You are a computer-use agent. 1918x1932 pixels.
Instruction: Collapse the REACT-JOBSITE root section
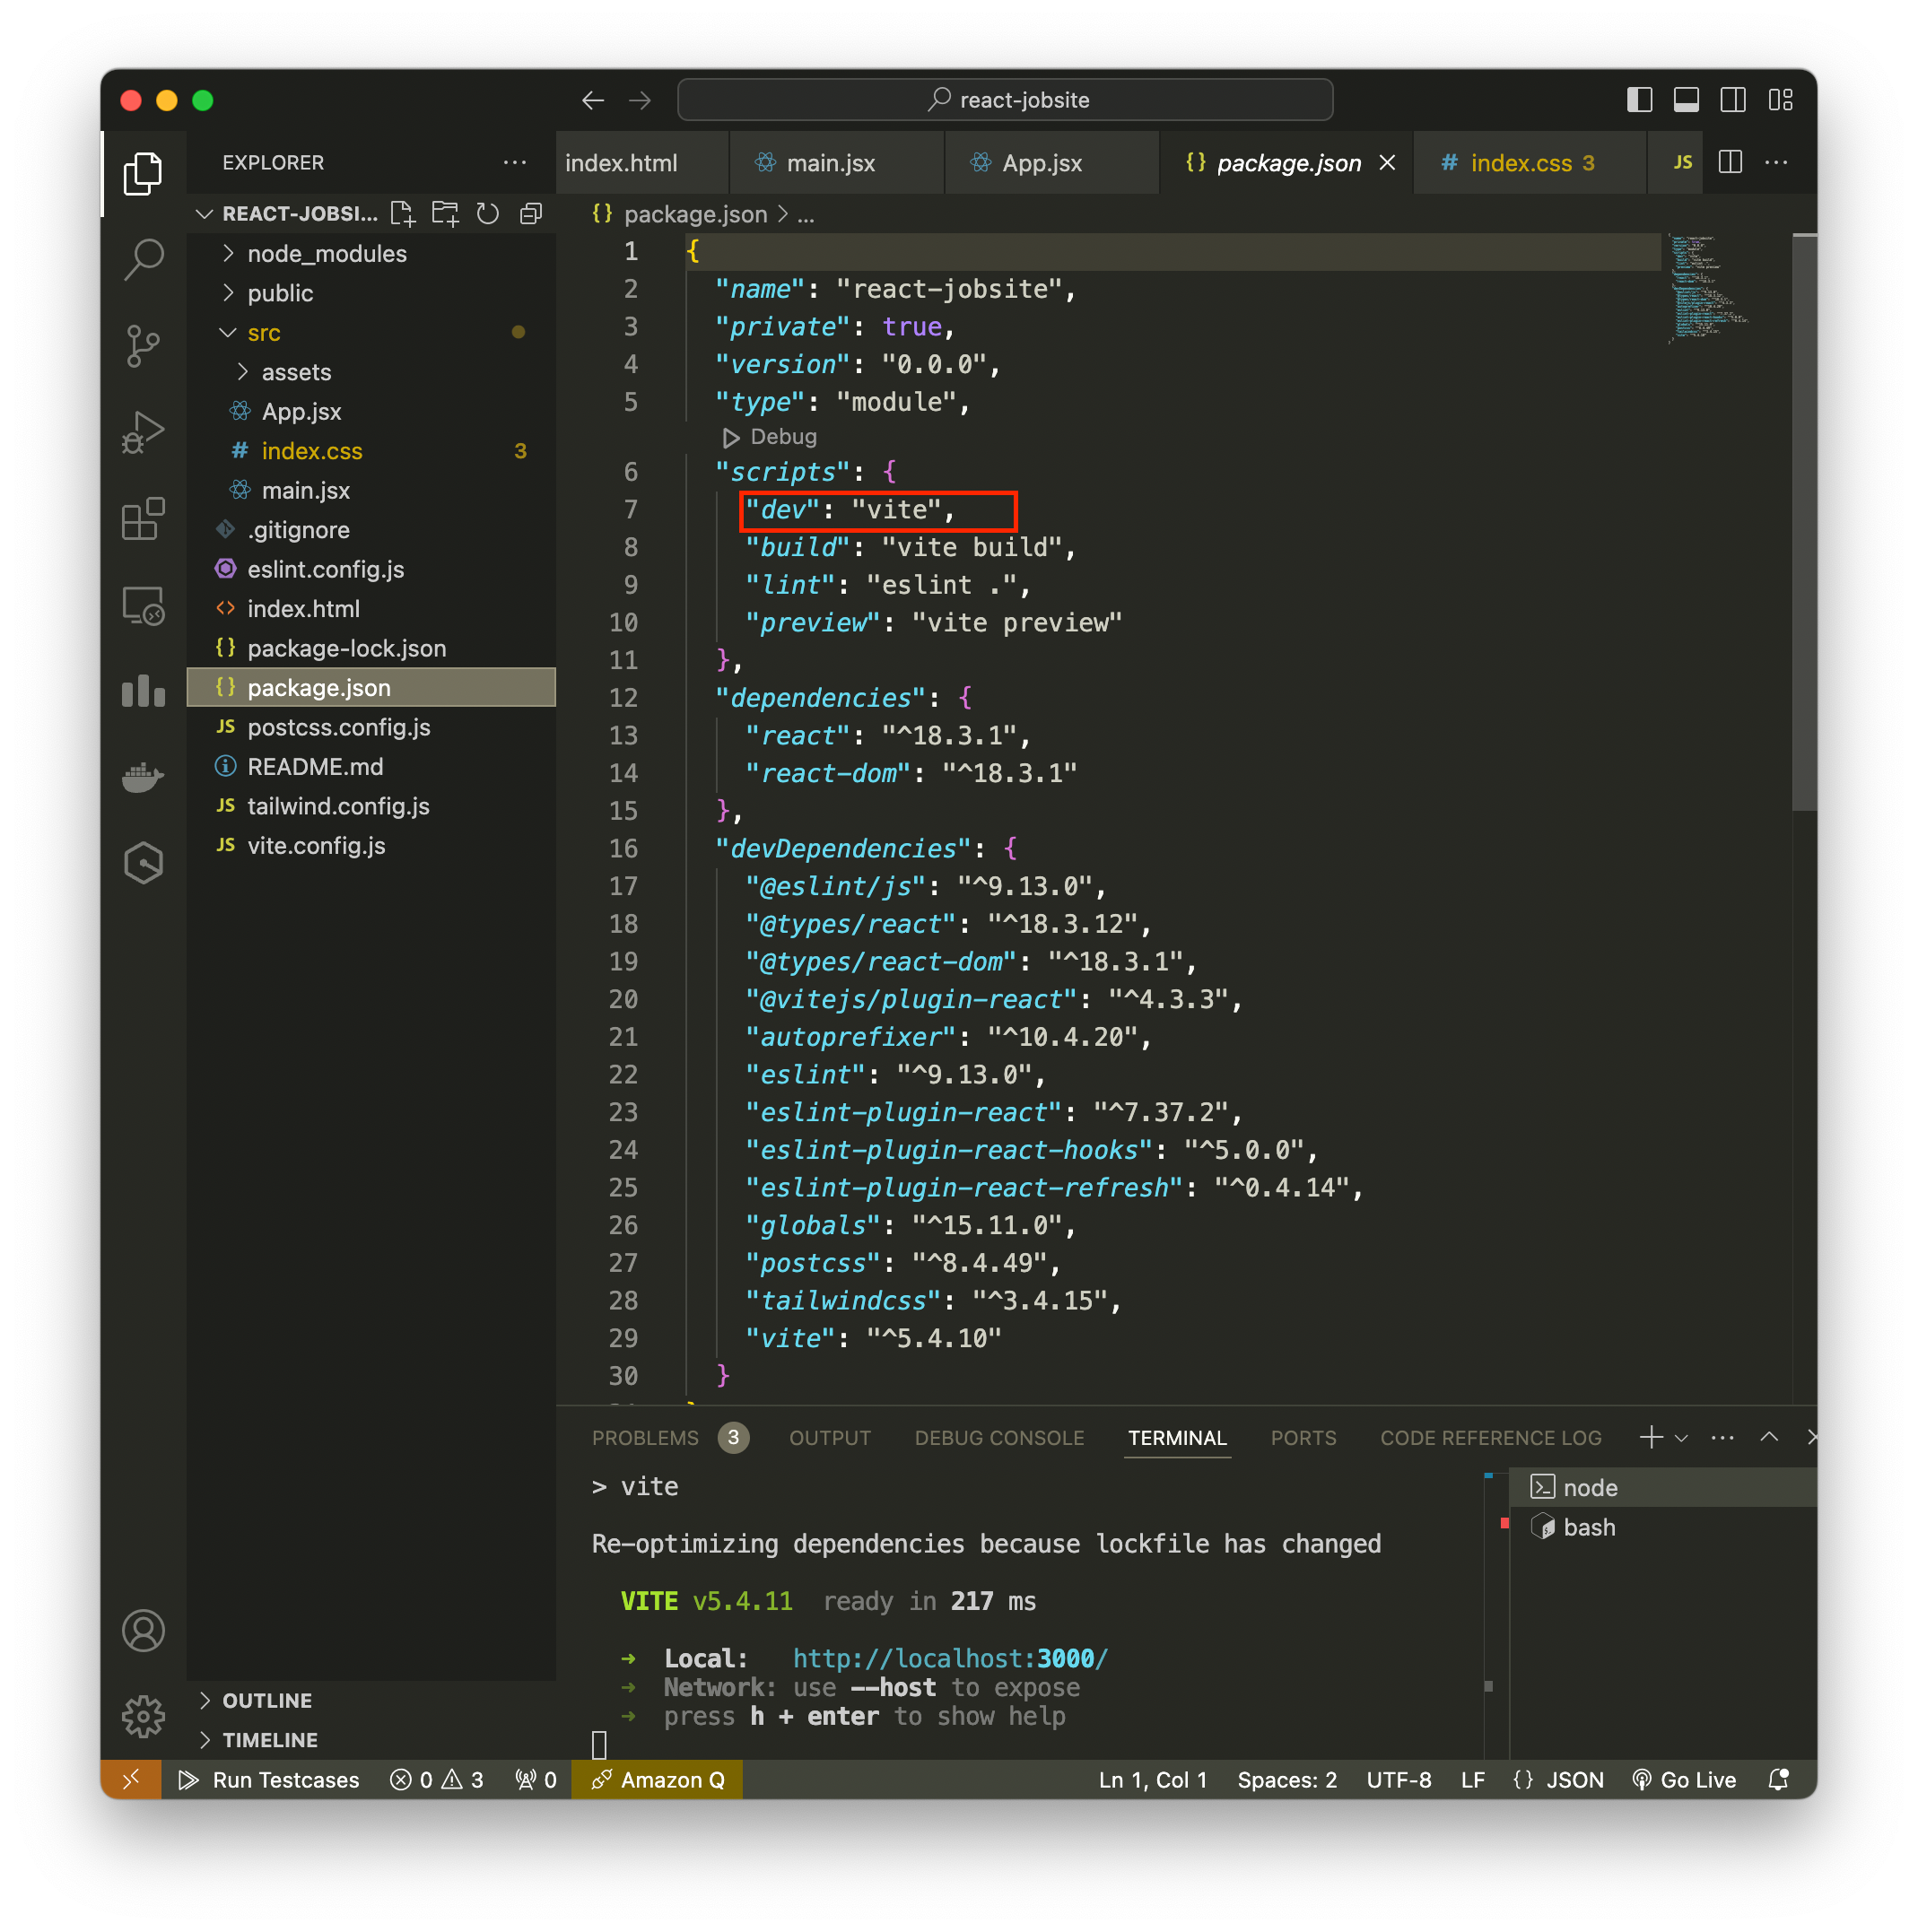click(x=288, y=214)
